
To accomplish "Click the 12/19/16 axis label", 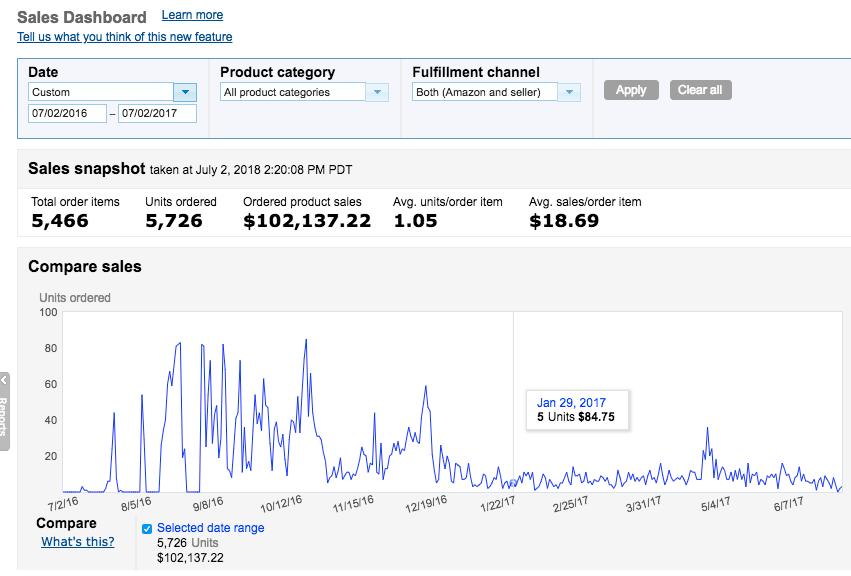I will [x=427, y=504].
